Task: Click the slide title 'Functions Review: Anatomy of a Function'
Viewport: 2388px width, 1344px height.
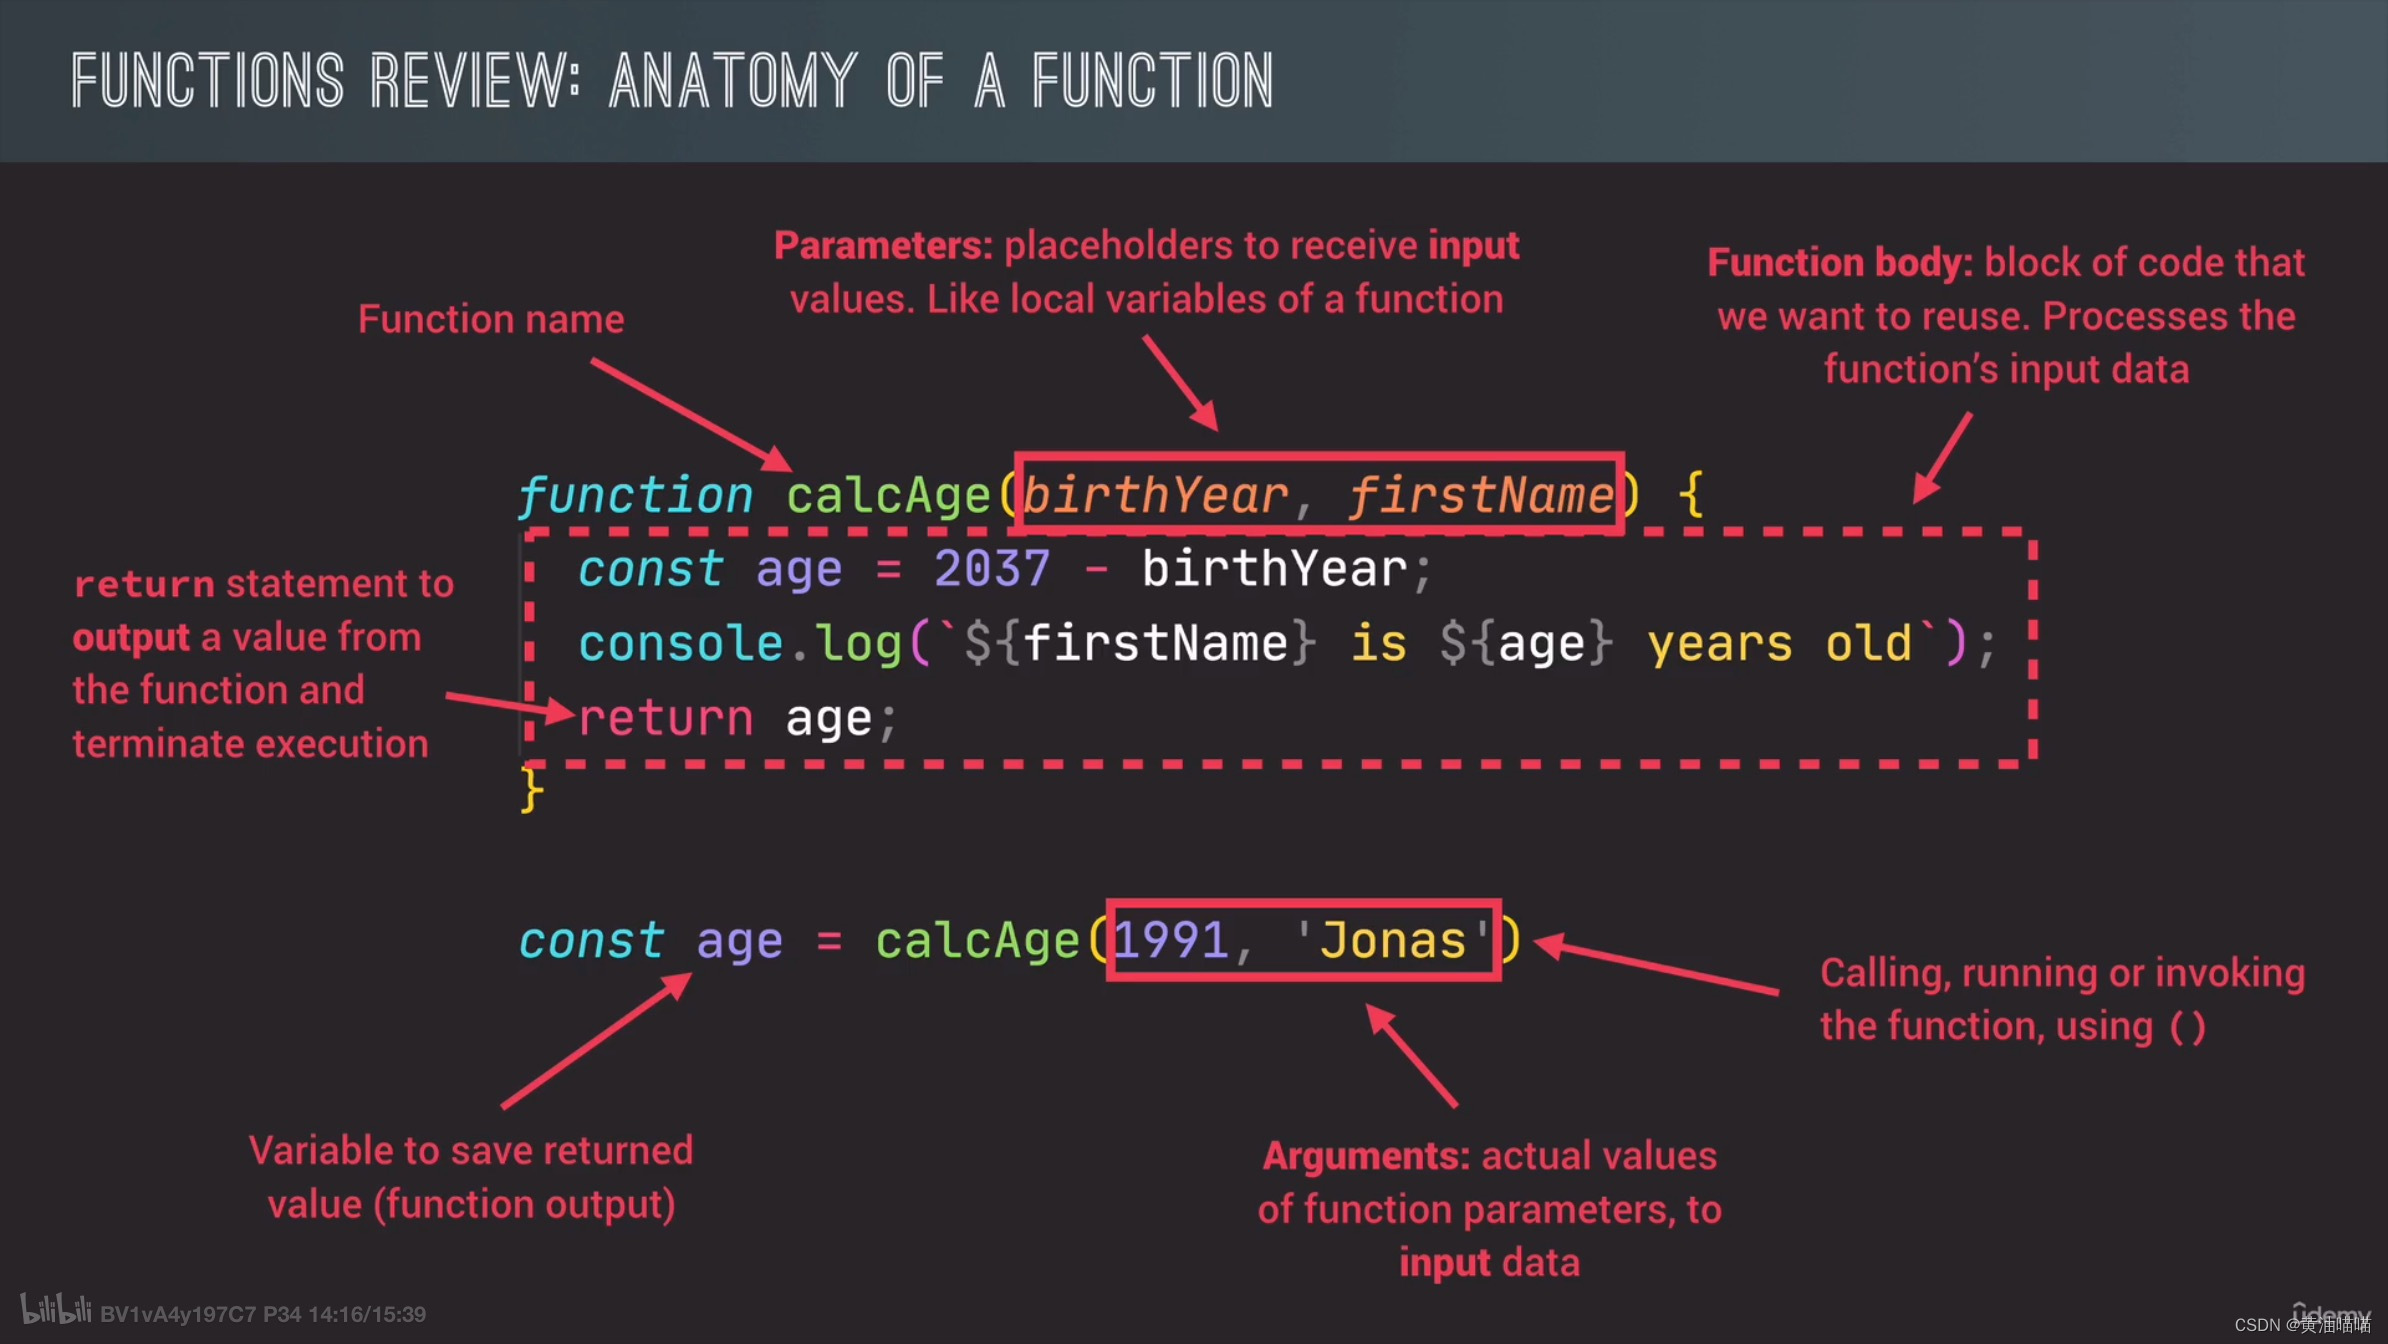Action: tap(672, 81)
